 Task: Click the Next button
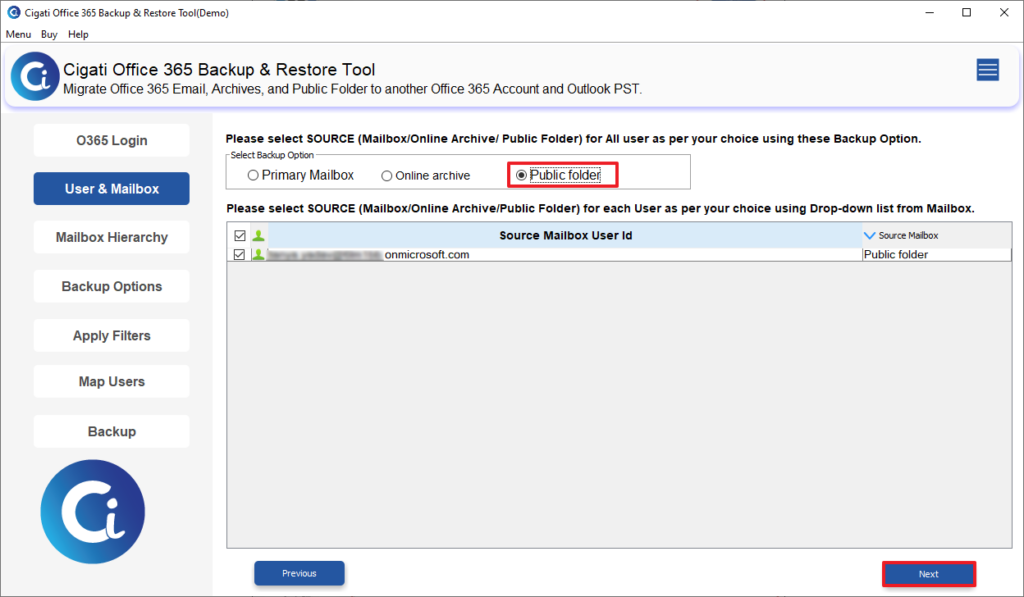[929, 574]
